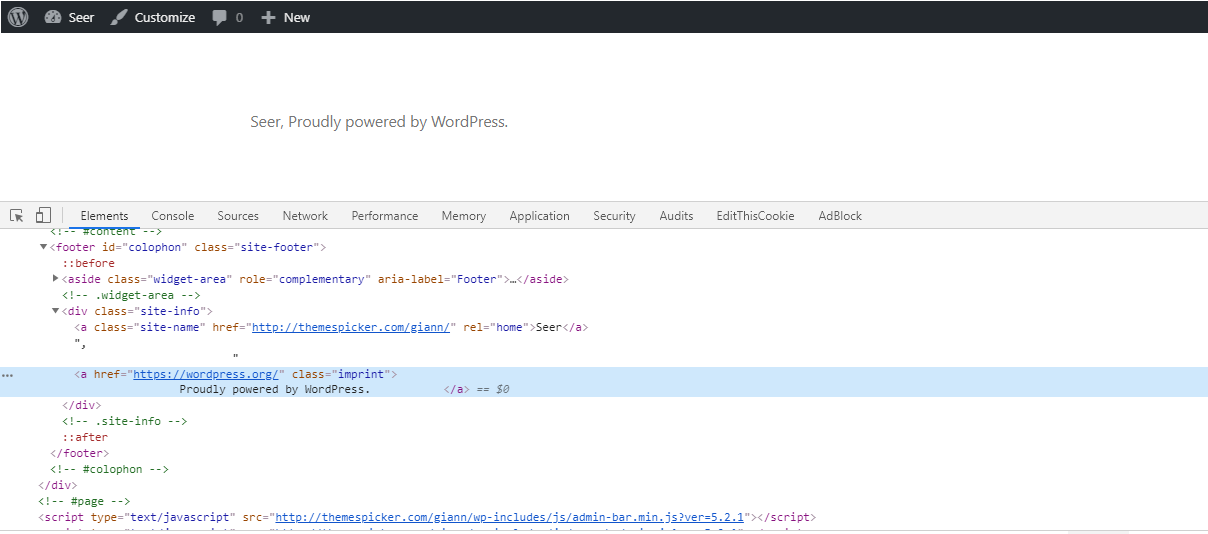
Task: Select the script type="text/javascript" row
Action: tap(427, 517)
